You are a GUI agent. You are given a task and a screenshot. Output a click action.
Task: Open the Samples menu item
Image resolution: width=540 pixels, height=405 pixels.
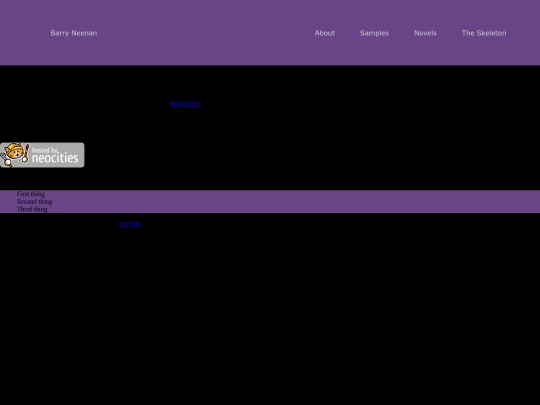pos(374,33)
